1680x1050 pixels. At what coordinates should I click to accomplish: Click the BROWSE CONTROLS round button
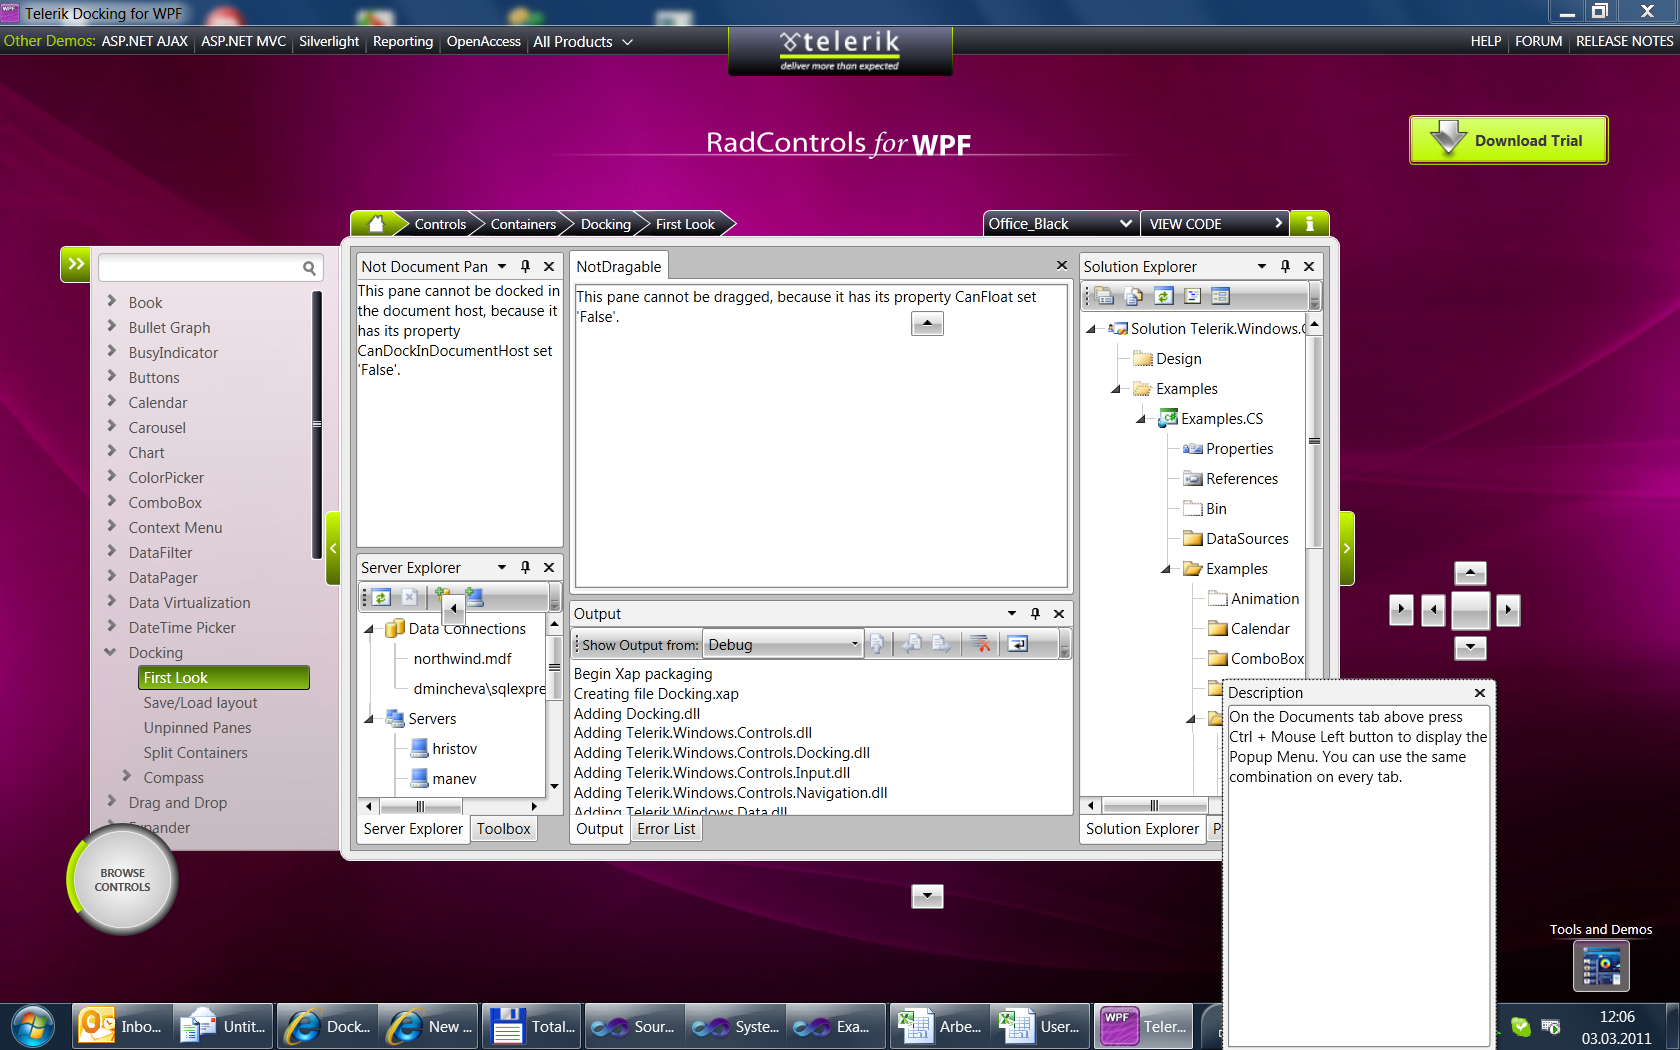click(x=122, y=880)
